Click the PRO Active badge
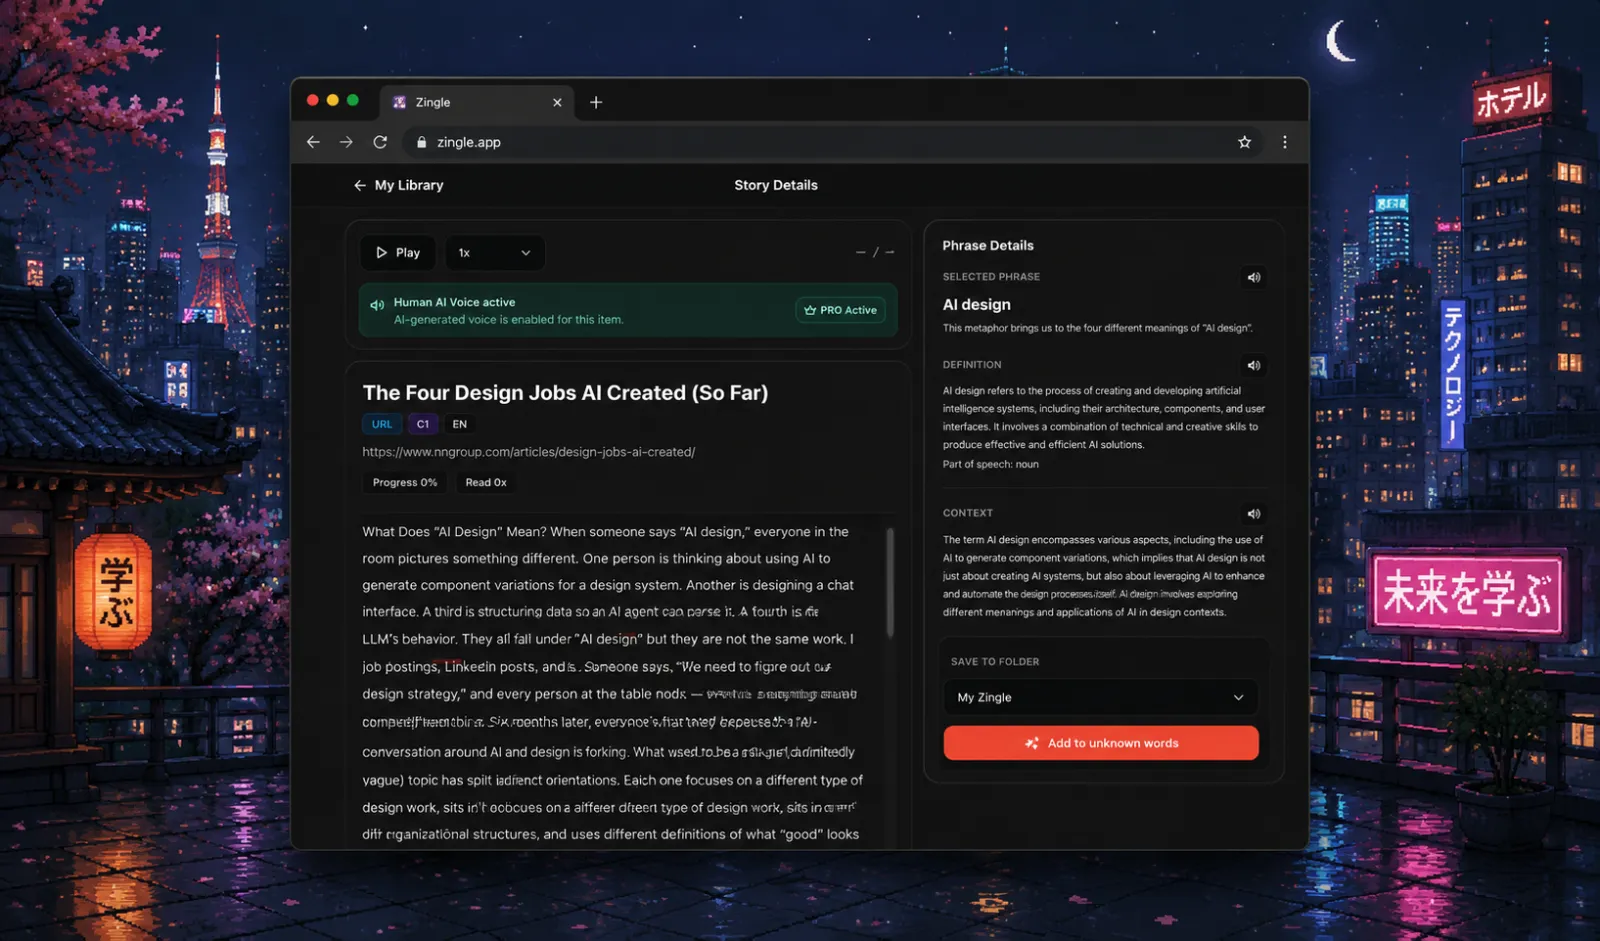Image resolution: width=1600 pixels, height=941 pixels. pyautogui.click(x=840, y=310)
